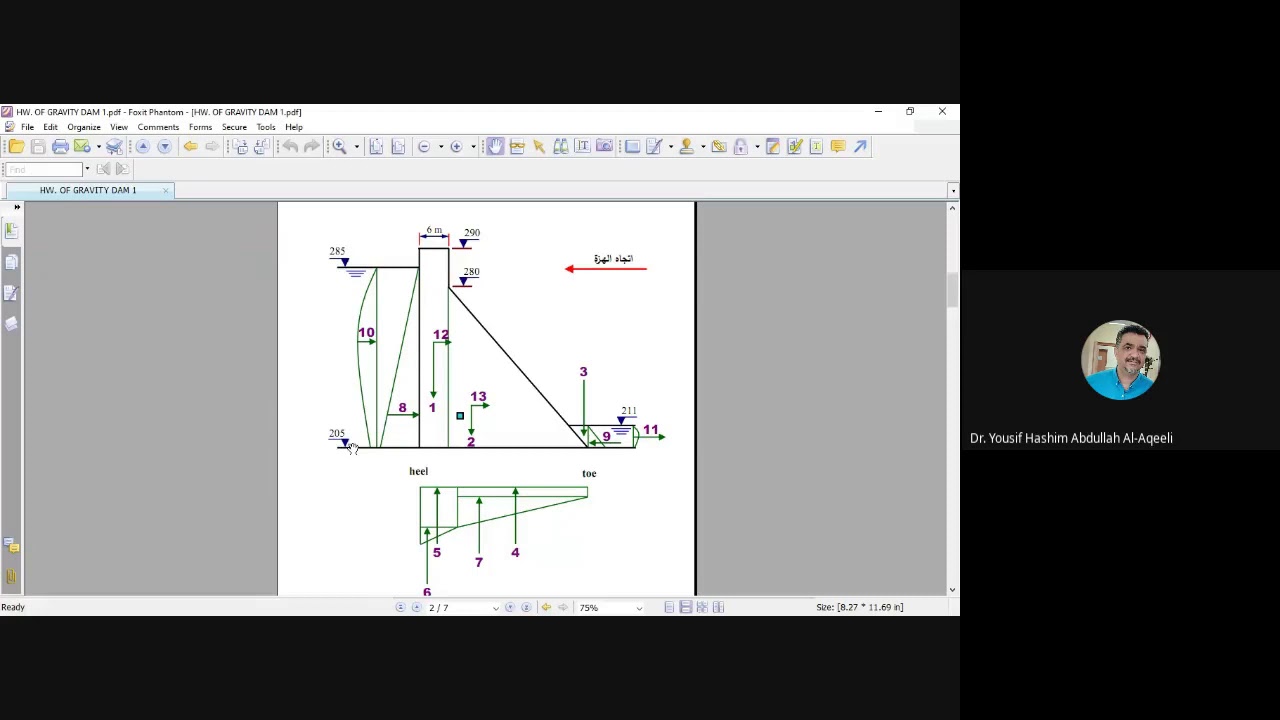Click the Next Page down-arrow icon
1280x720 pixels.
click(164, 147)
